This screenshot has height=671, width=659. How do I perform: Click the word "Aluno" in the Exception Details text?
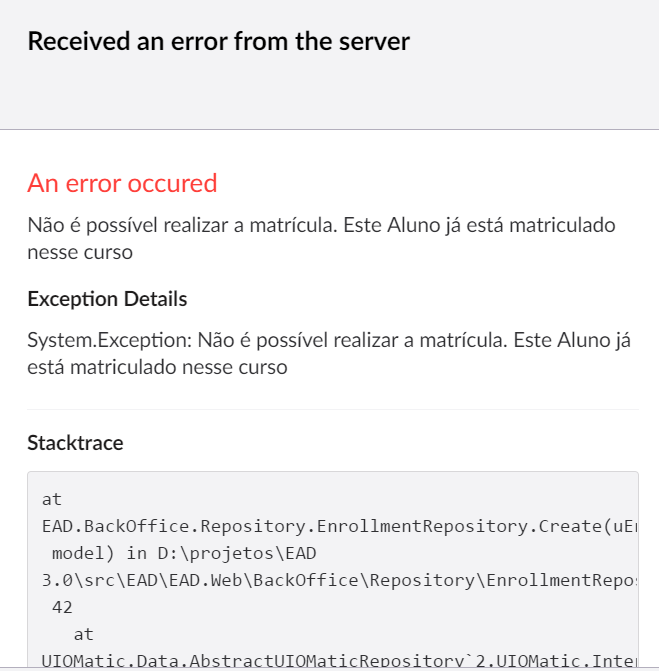[578, 340]
